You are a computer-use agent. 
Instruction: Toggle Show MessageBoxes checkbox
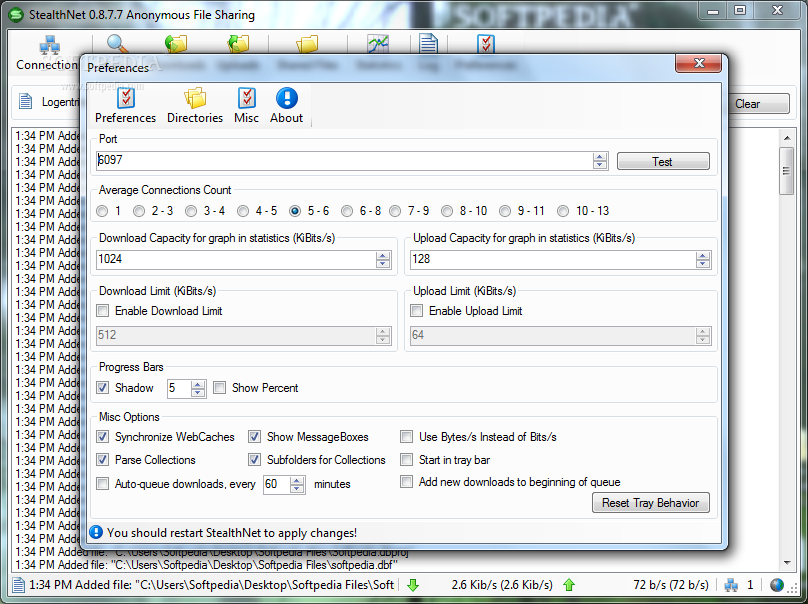[x=254, y=437]
